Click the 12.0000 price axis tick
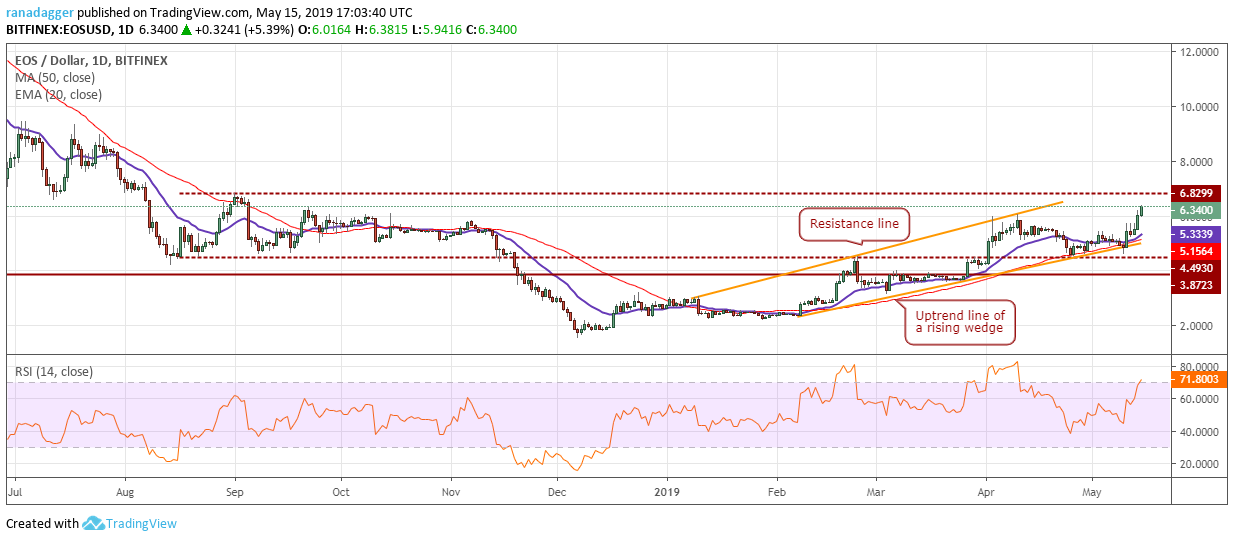 [1200, 51]
